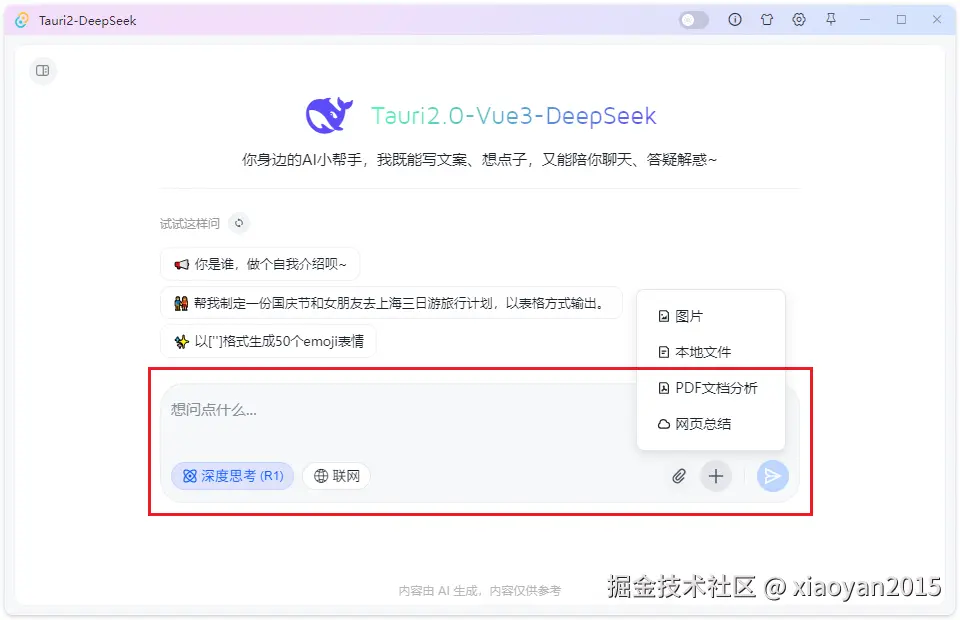This screenshot has width=960, height=620.
Task: Click the send message button
Action: coord(773,476)
